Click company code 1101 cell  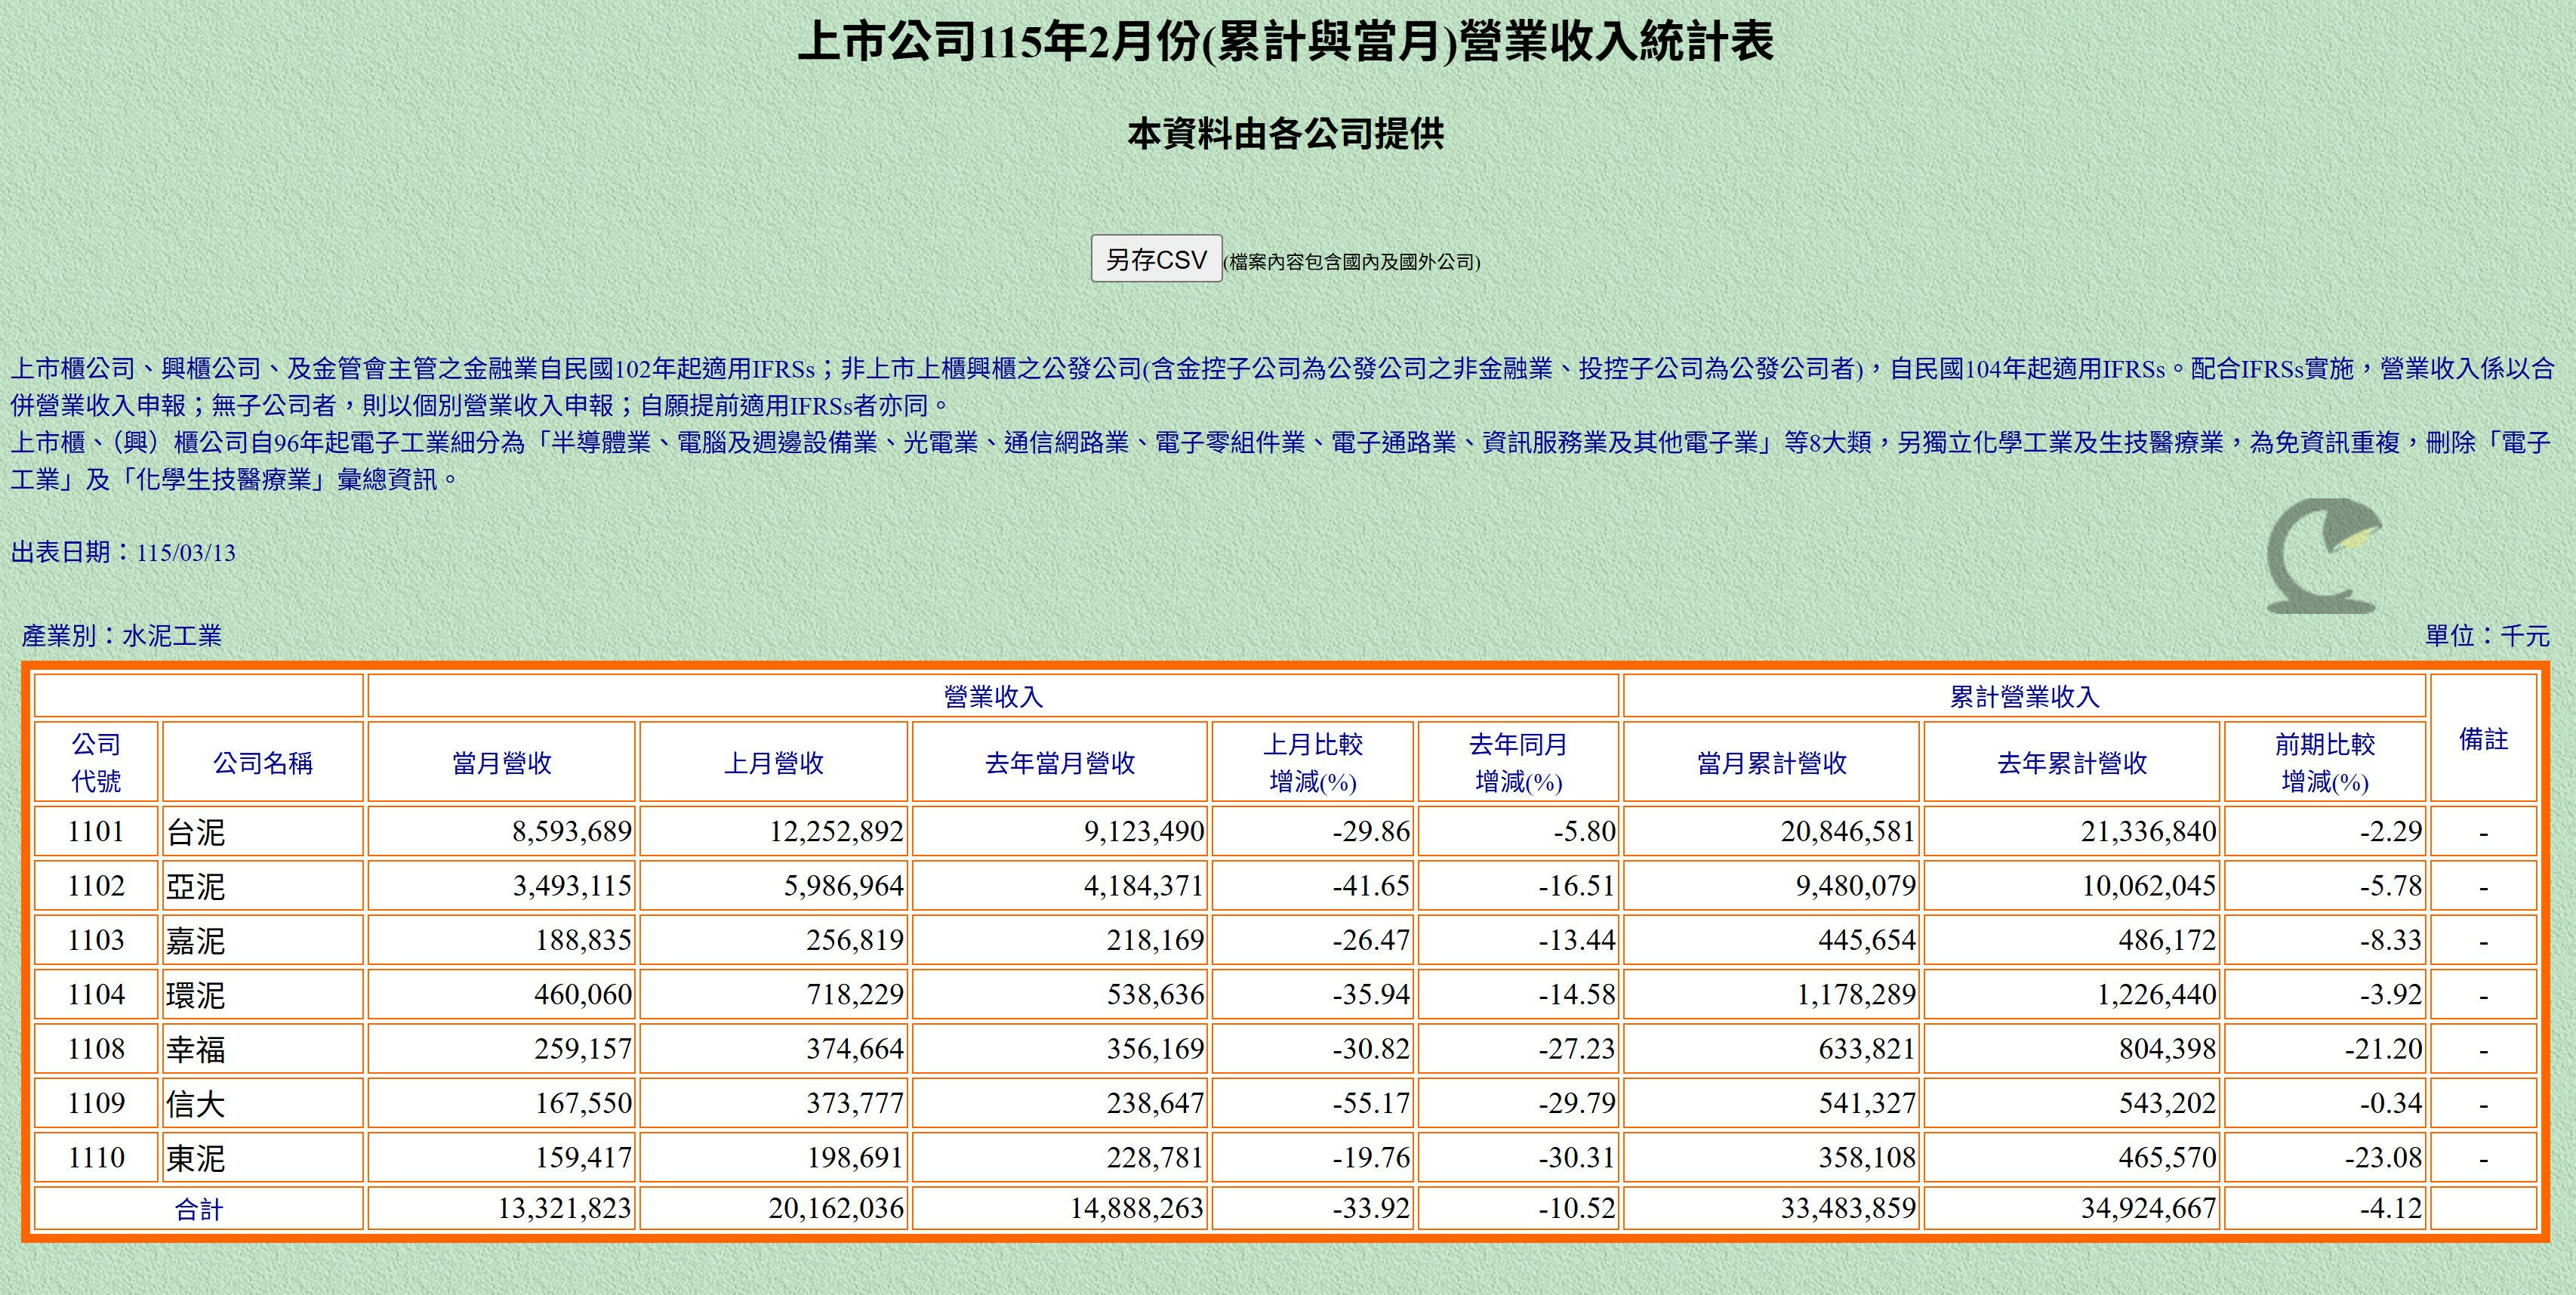[96, 832]
